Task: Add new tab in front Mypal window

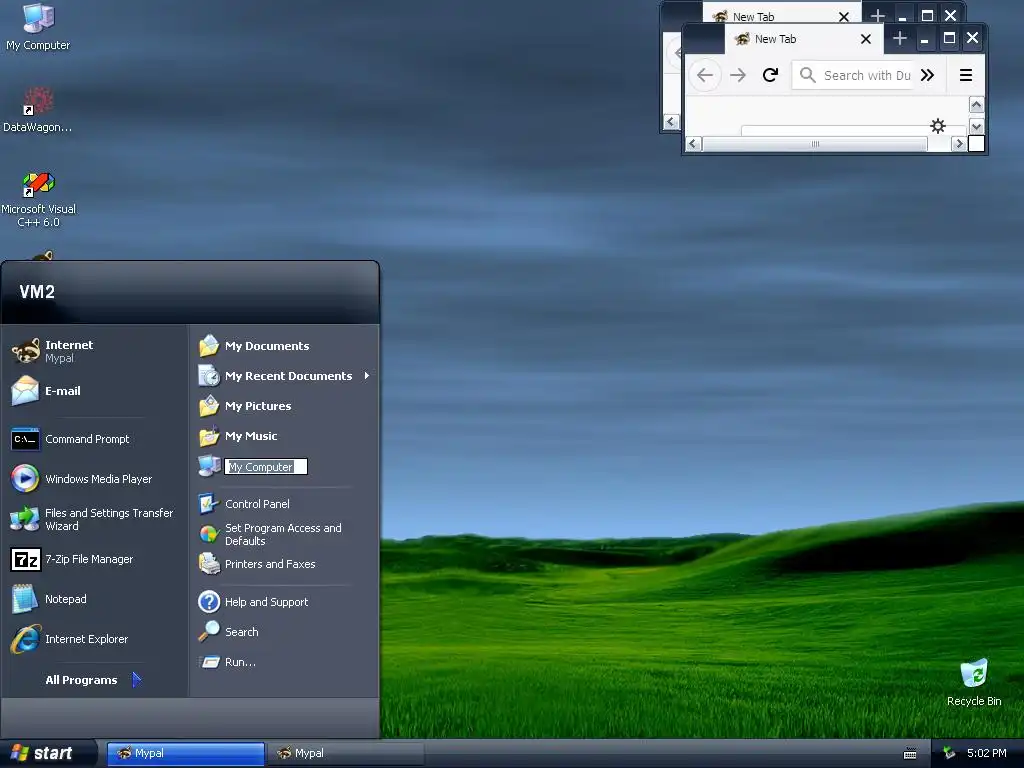Action: (899, 39)
